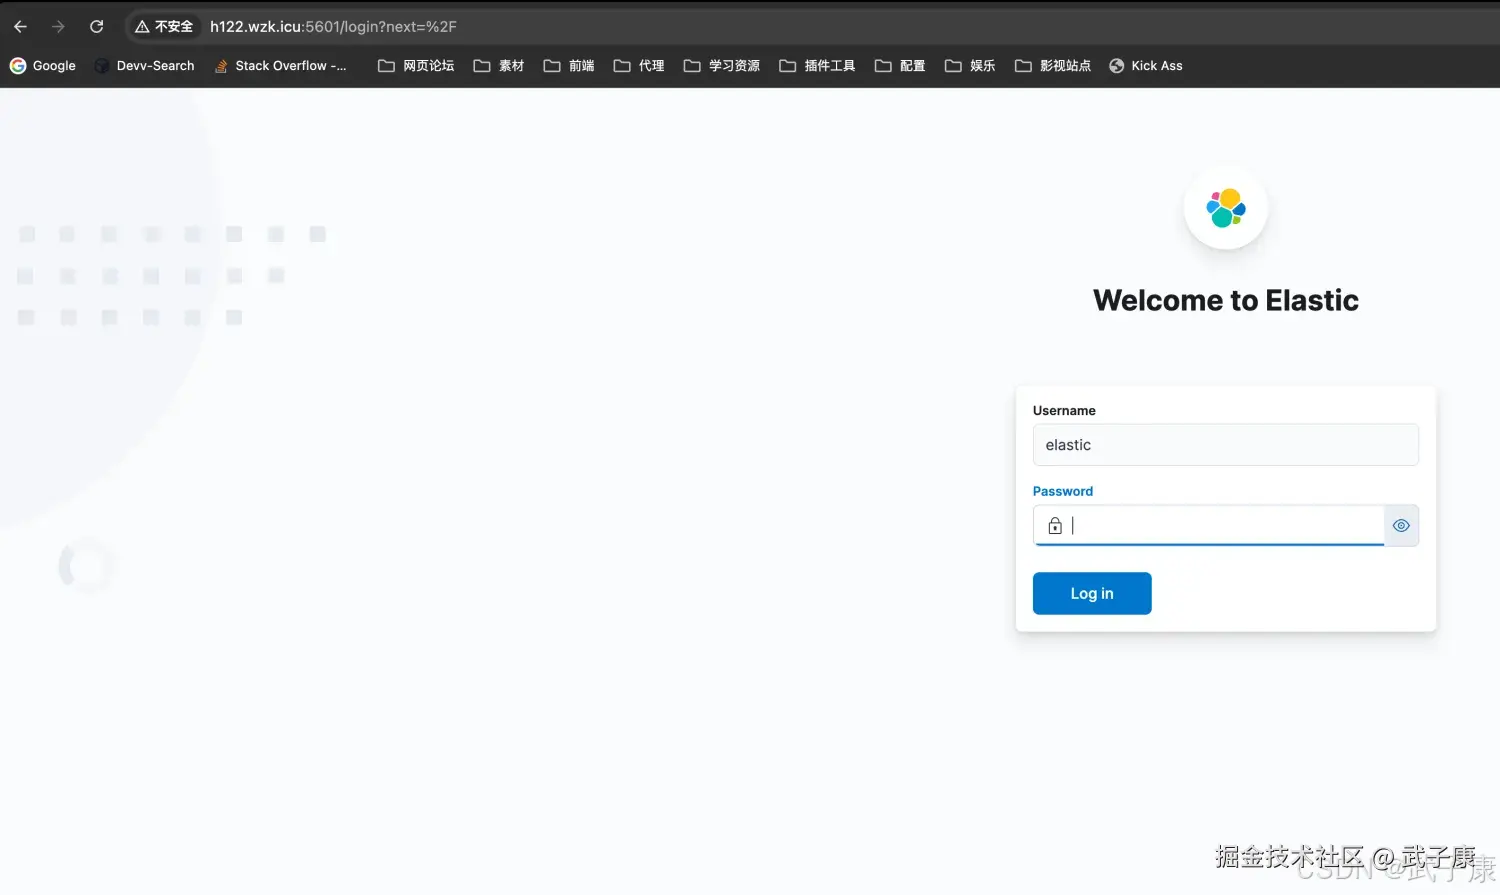
Task: Expand the 网页论坛 bookmark folder
Action: click(416, 66)
